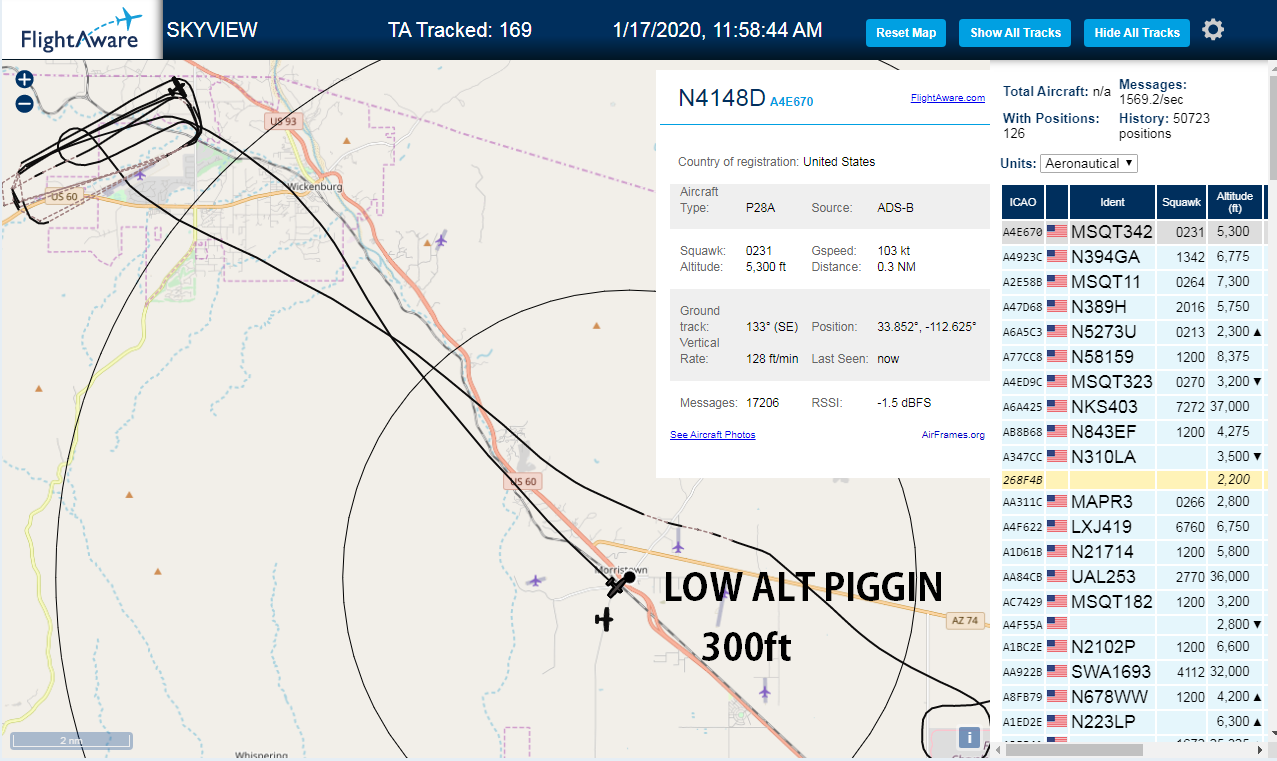1277x761 pixels.
Task: Open the map attribution info button
Action: [968, 738]
